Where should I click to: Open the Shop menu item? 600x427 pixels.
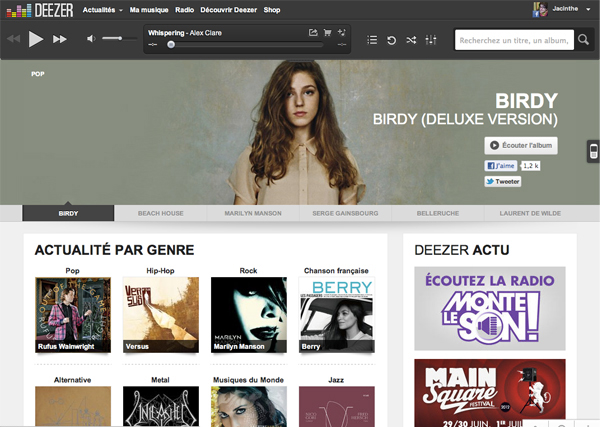click(272, 10)
